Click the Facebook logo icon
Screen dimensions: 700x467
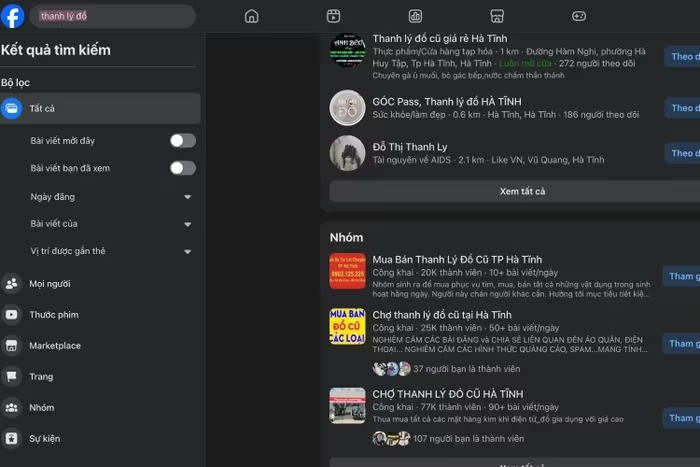point(12,16)
